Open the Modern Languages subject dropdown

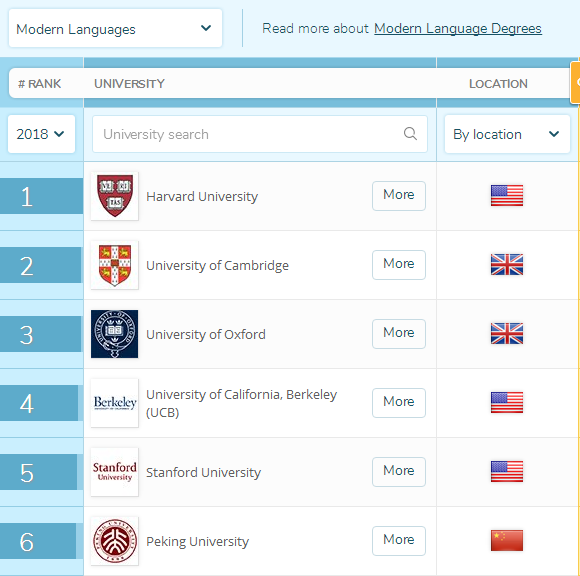(115, 28)
